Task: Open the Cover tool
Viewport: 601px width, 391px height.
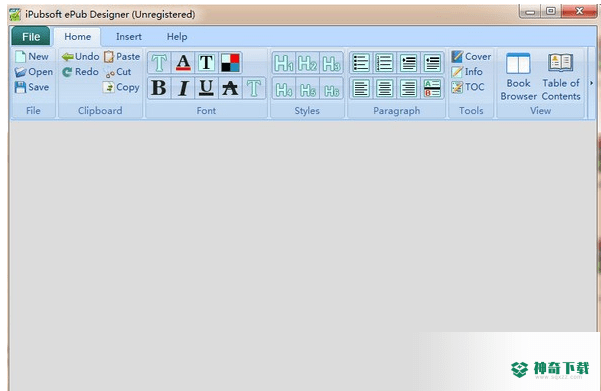Action: point(471,57)
